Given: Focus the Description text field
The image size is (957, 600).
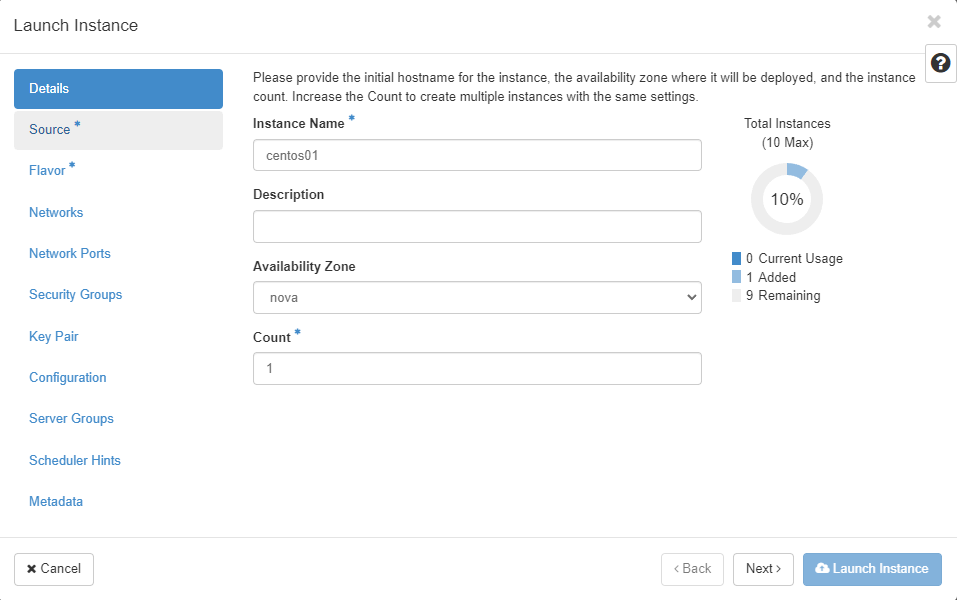Looking at the screenshot, I should [477, 226].
